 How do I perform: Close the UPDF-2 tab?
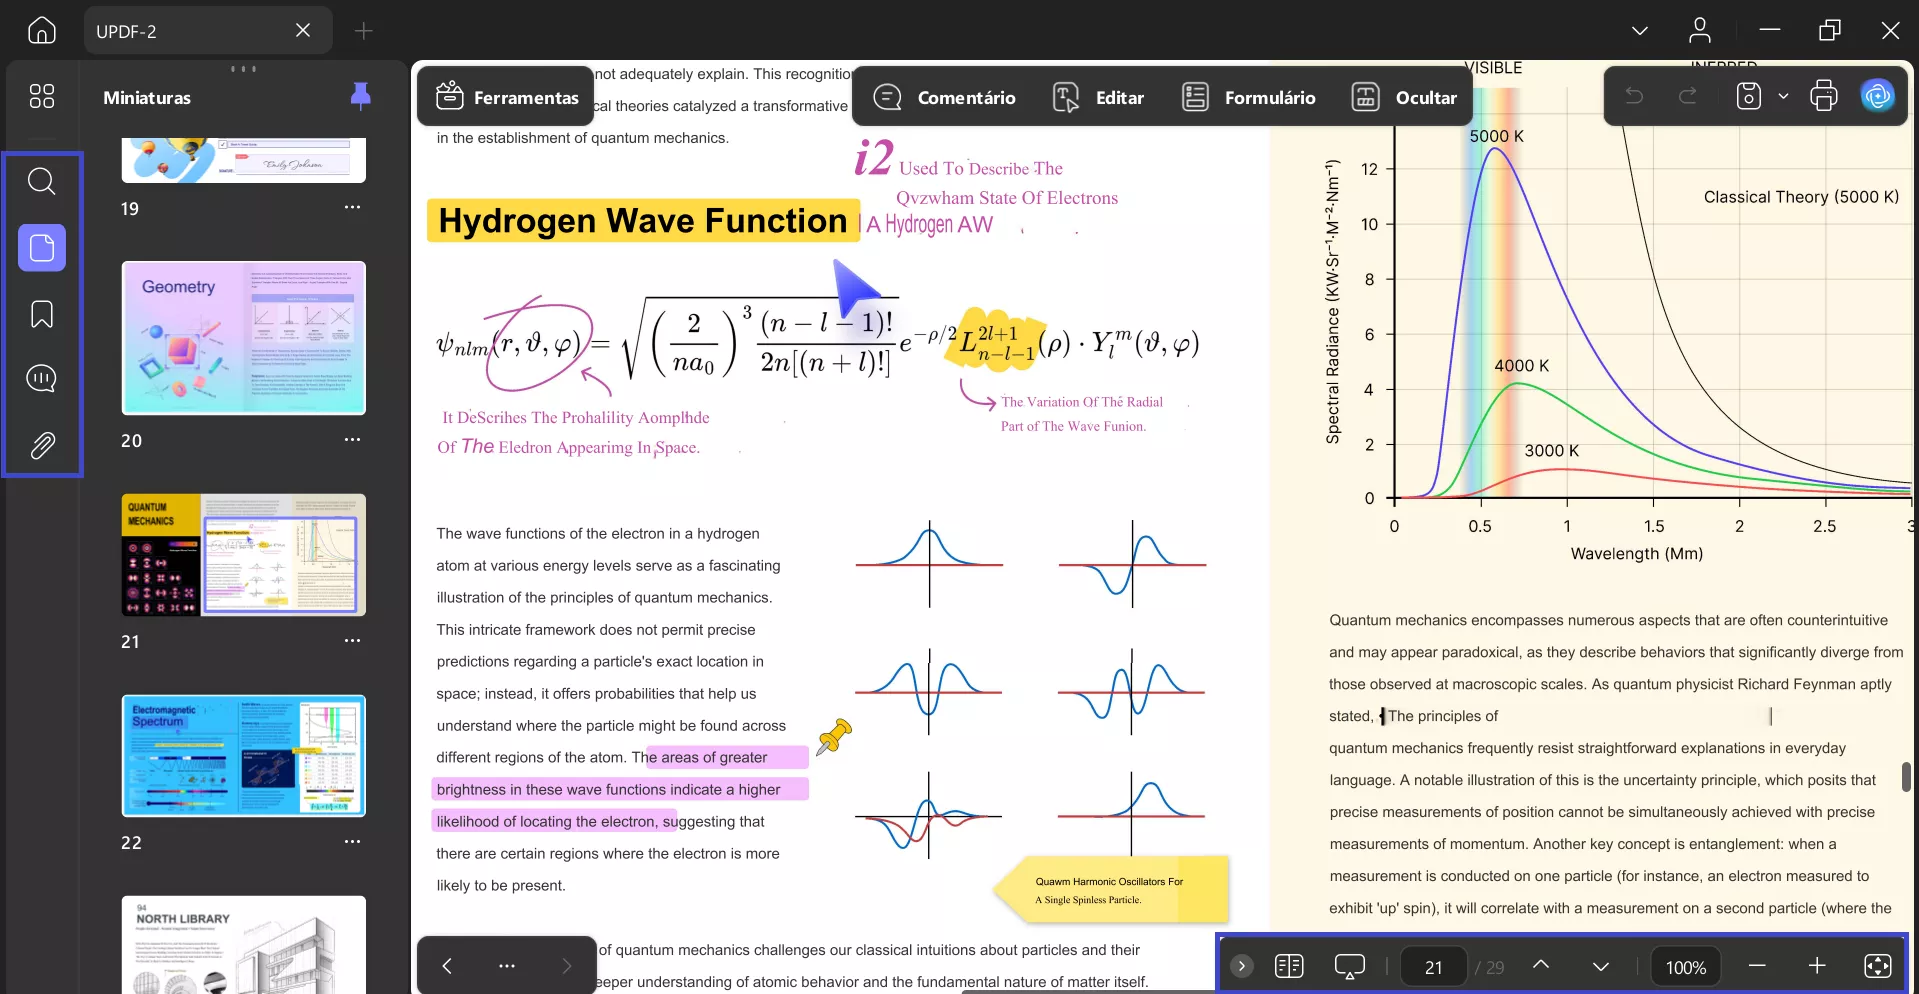pos(302,30)
